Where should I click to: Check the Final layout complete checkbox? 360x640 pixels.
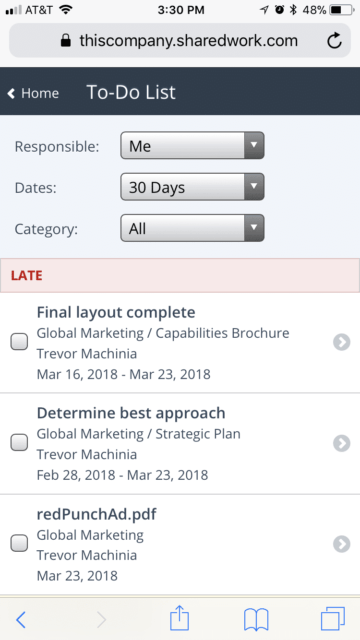(x=19, y=342)
